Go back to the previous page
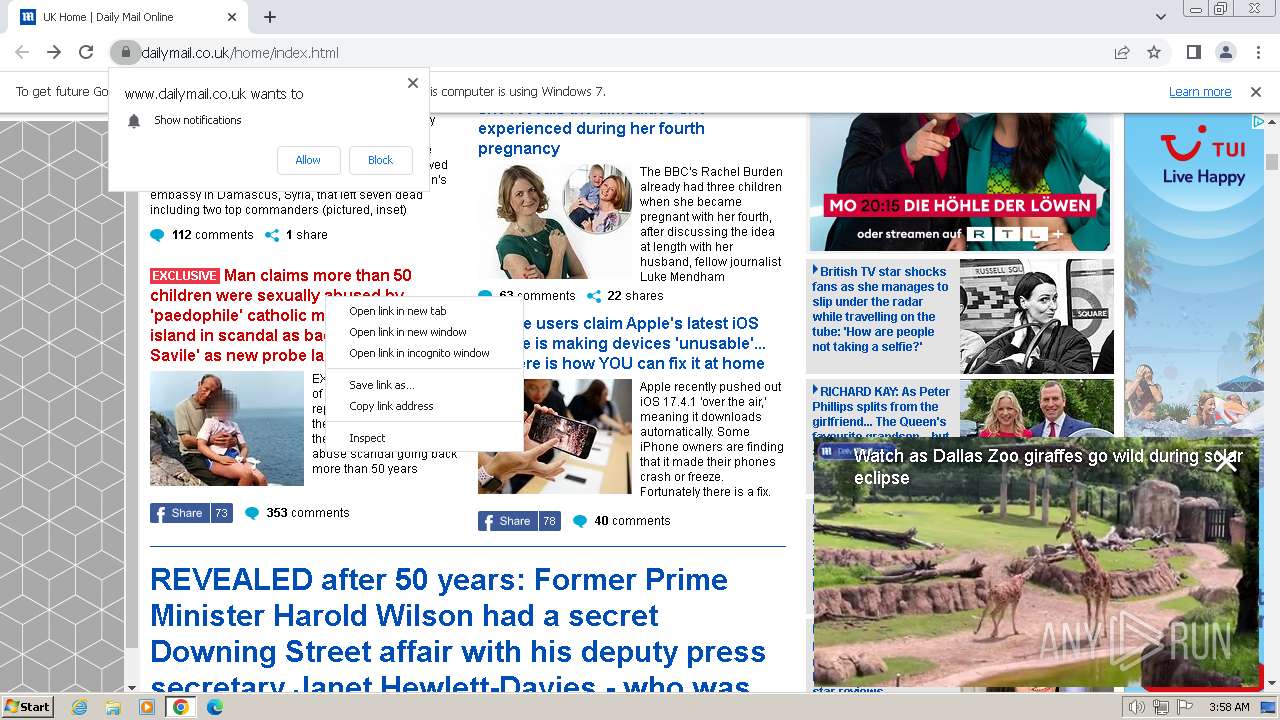 point(22,52)
